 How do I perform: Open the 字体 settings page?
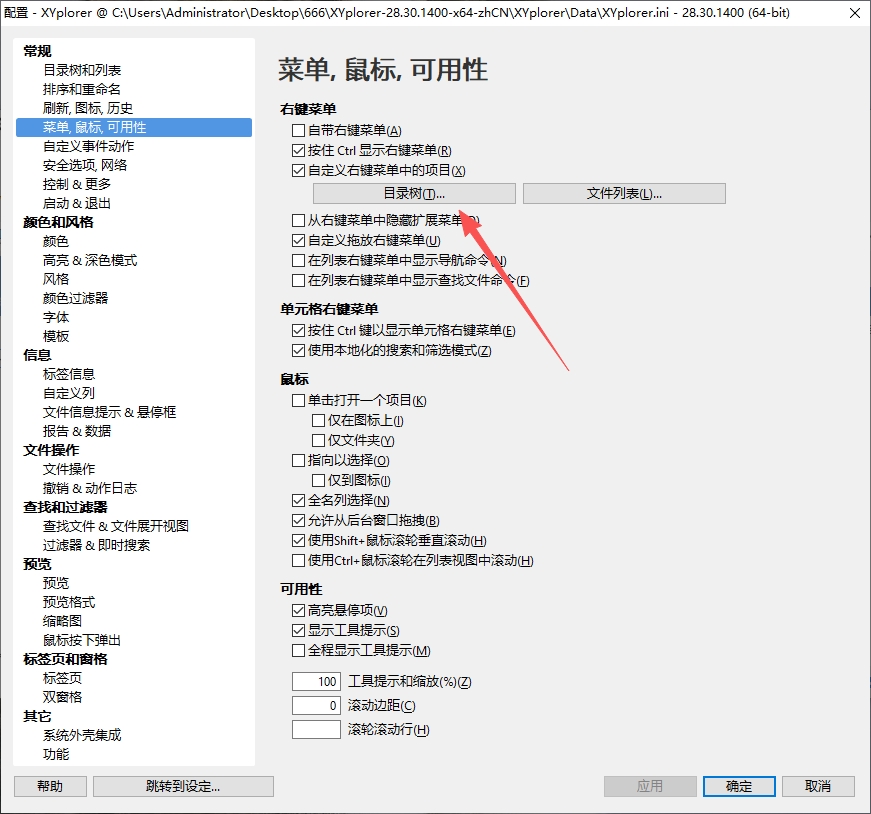click(56, 317)
